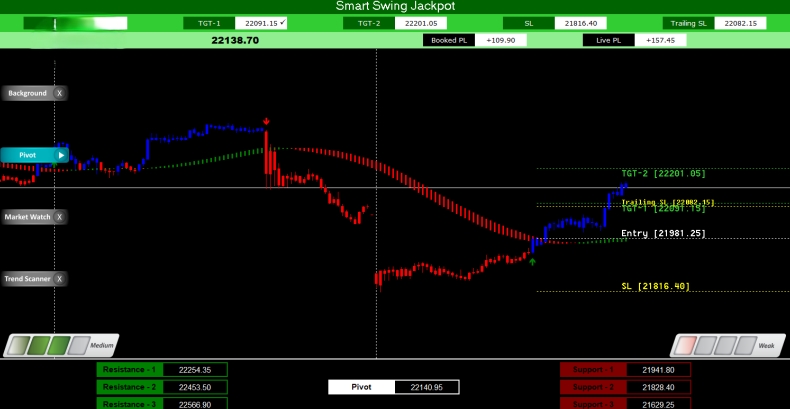790x409 pixels.
Task: Open the Market Watch panel tab
Action: pos(27,216)
